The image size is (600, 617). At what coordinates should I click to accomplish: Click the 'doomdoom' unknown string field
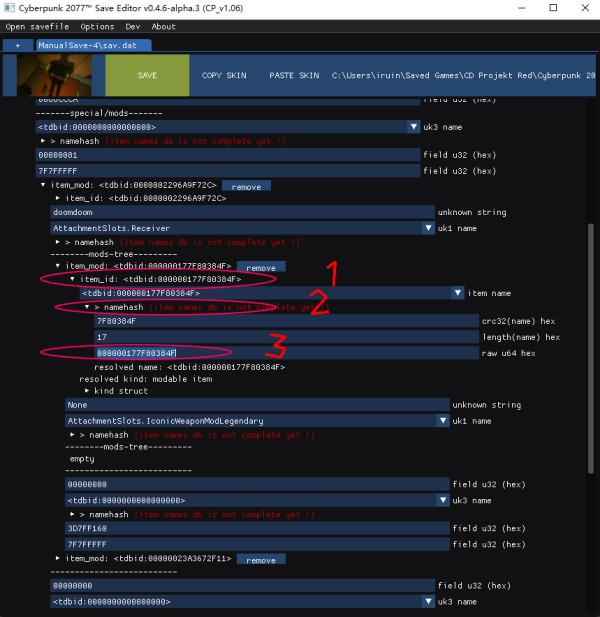[x=241, y=212]
